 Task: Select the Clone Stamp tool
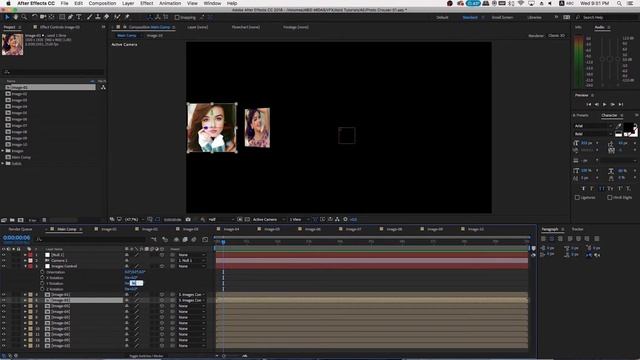tap(98, 17)
